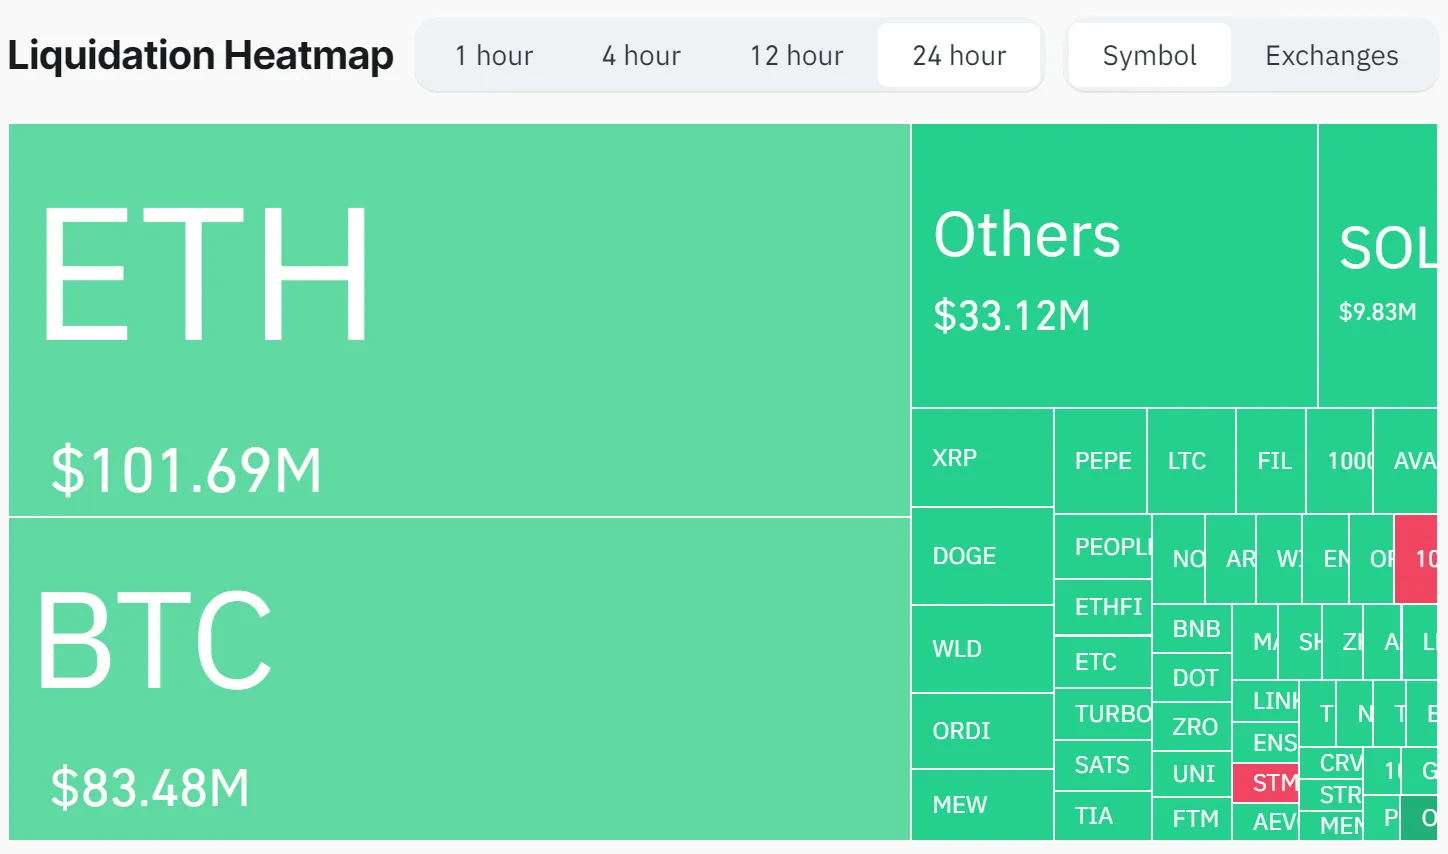Select the PEPE tile
The height and width of the screenshot is (854, 1448).
pos(1101,461)
